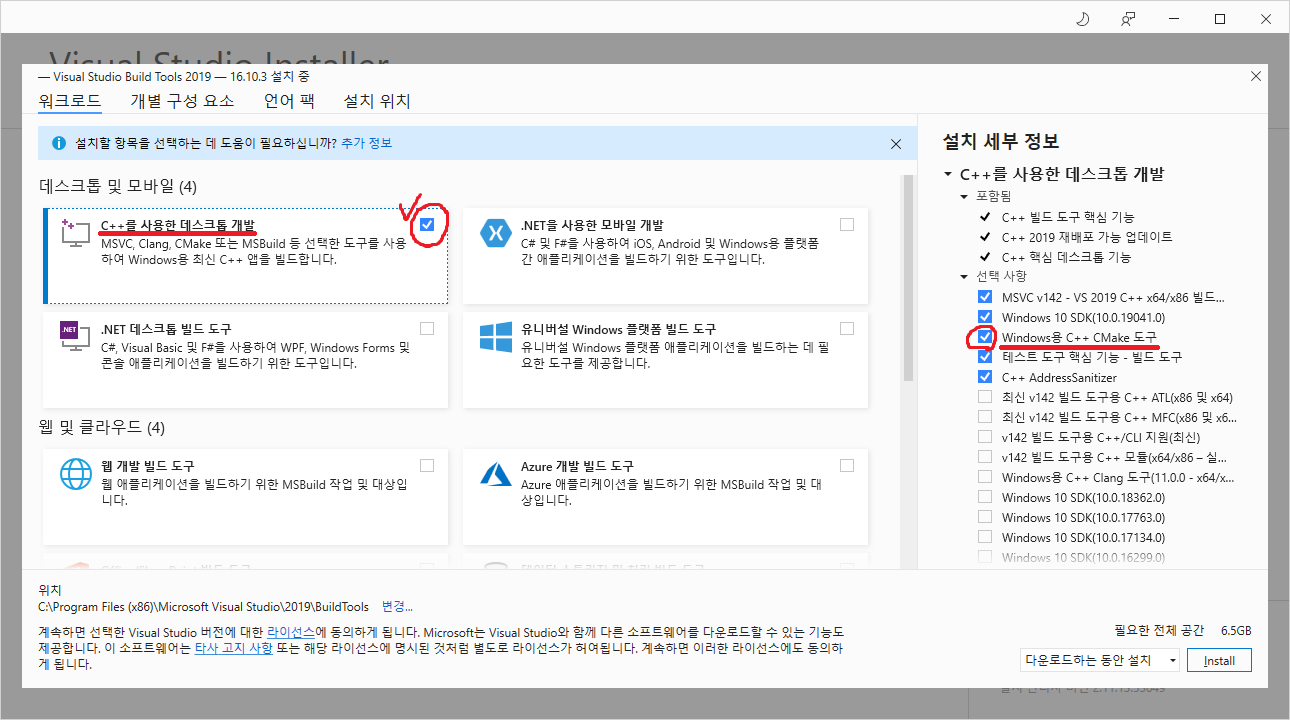Click the Universal Windows Platform Windows logo icon
Viewport: 1290px width, 720px height.
(495, 336)
